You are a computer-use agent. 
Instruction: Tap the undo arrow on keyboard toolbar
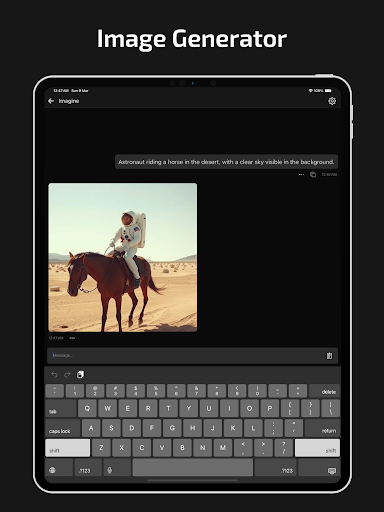pos(54,375)
